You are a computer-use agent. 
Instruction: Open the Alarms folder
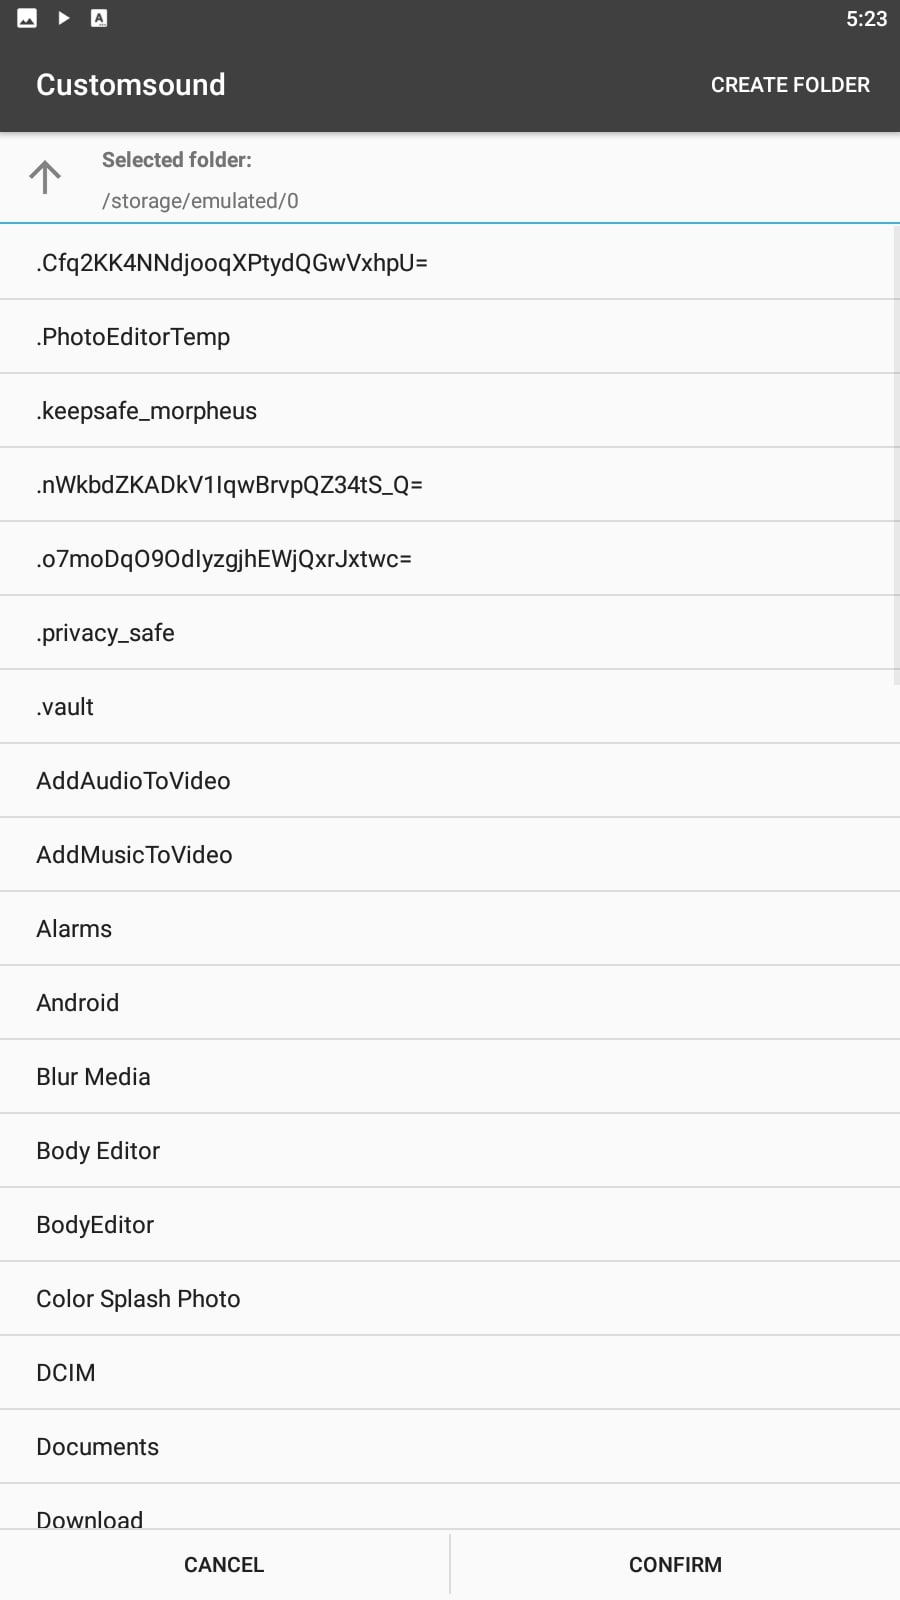pyautogui.click(x=450, y=929)
